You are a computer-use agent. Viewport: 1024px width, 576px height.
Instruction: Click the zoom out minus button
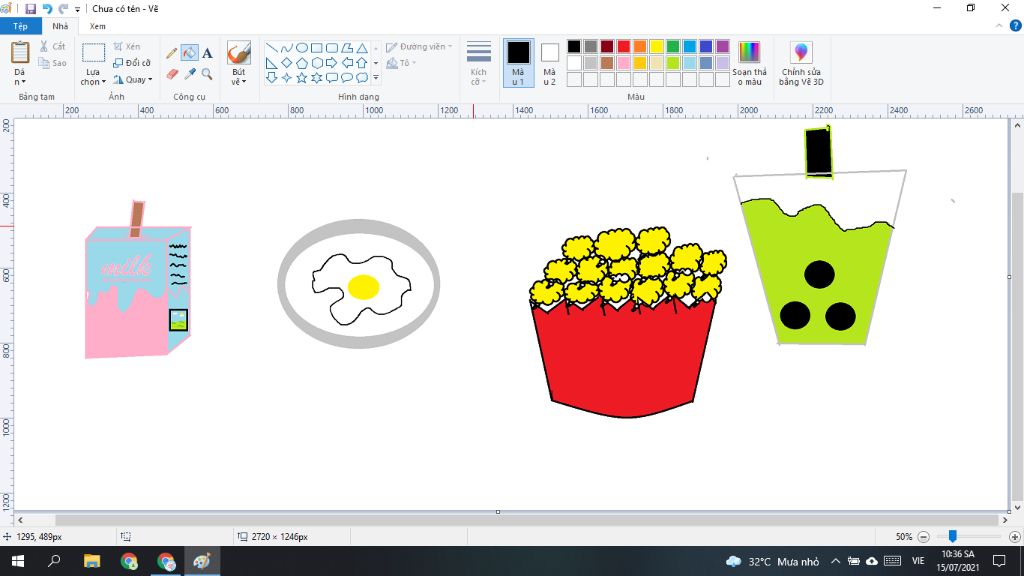click(x=923, y=536)
